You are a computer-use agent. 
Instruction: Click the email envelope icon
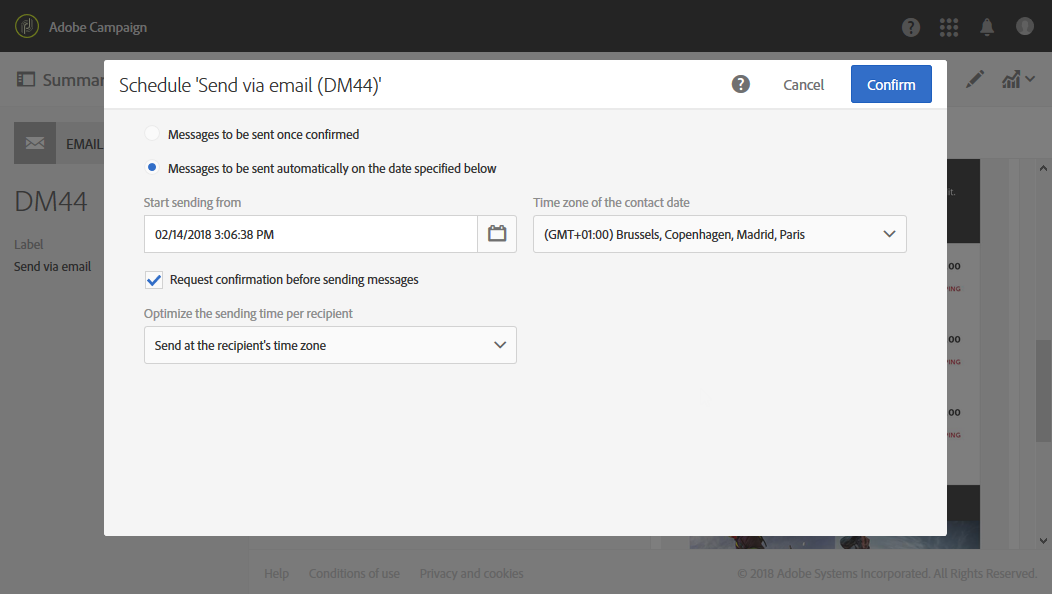pos(35,143)
